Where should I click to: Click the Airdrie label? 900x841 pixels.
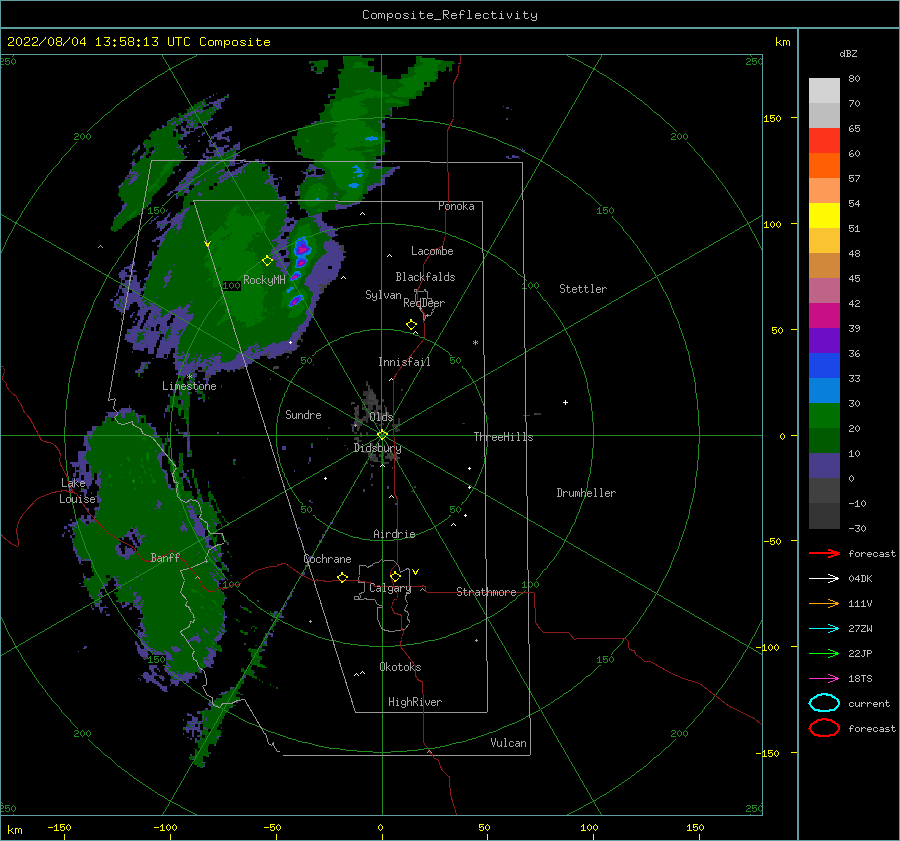pos(394,534)
